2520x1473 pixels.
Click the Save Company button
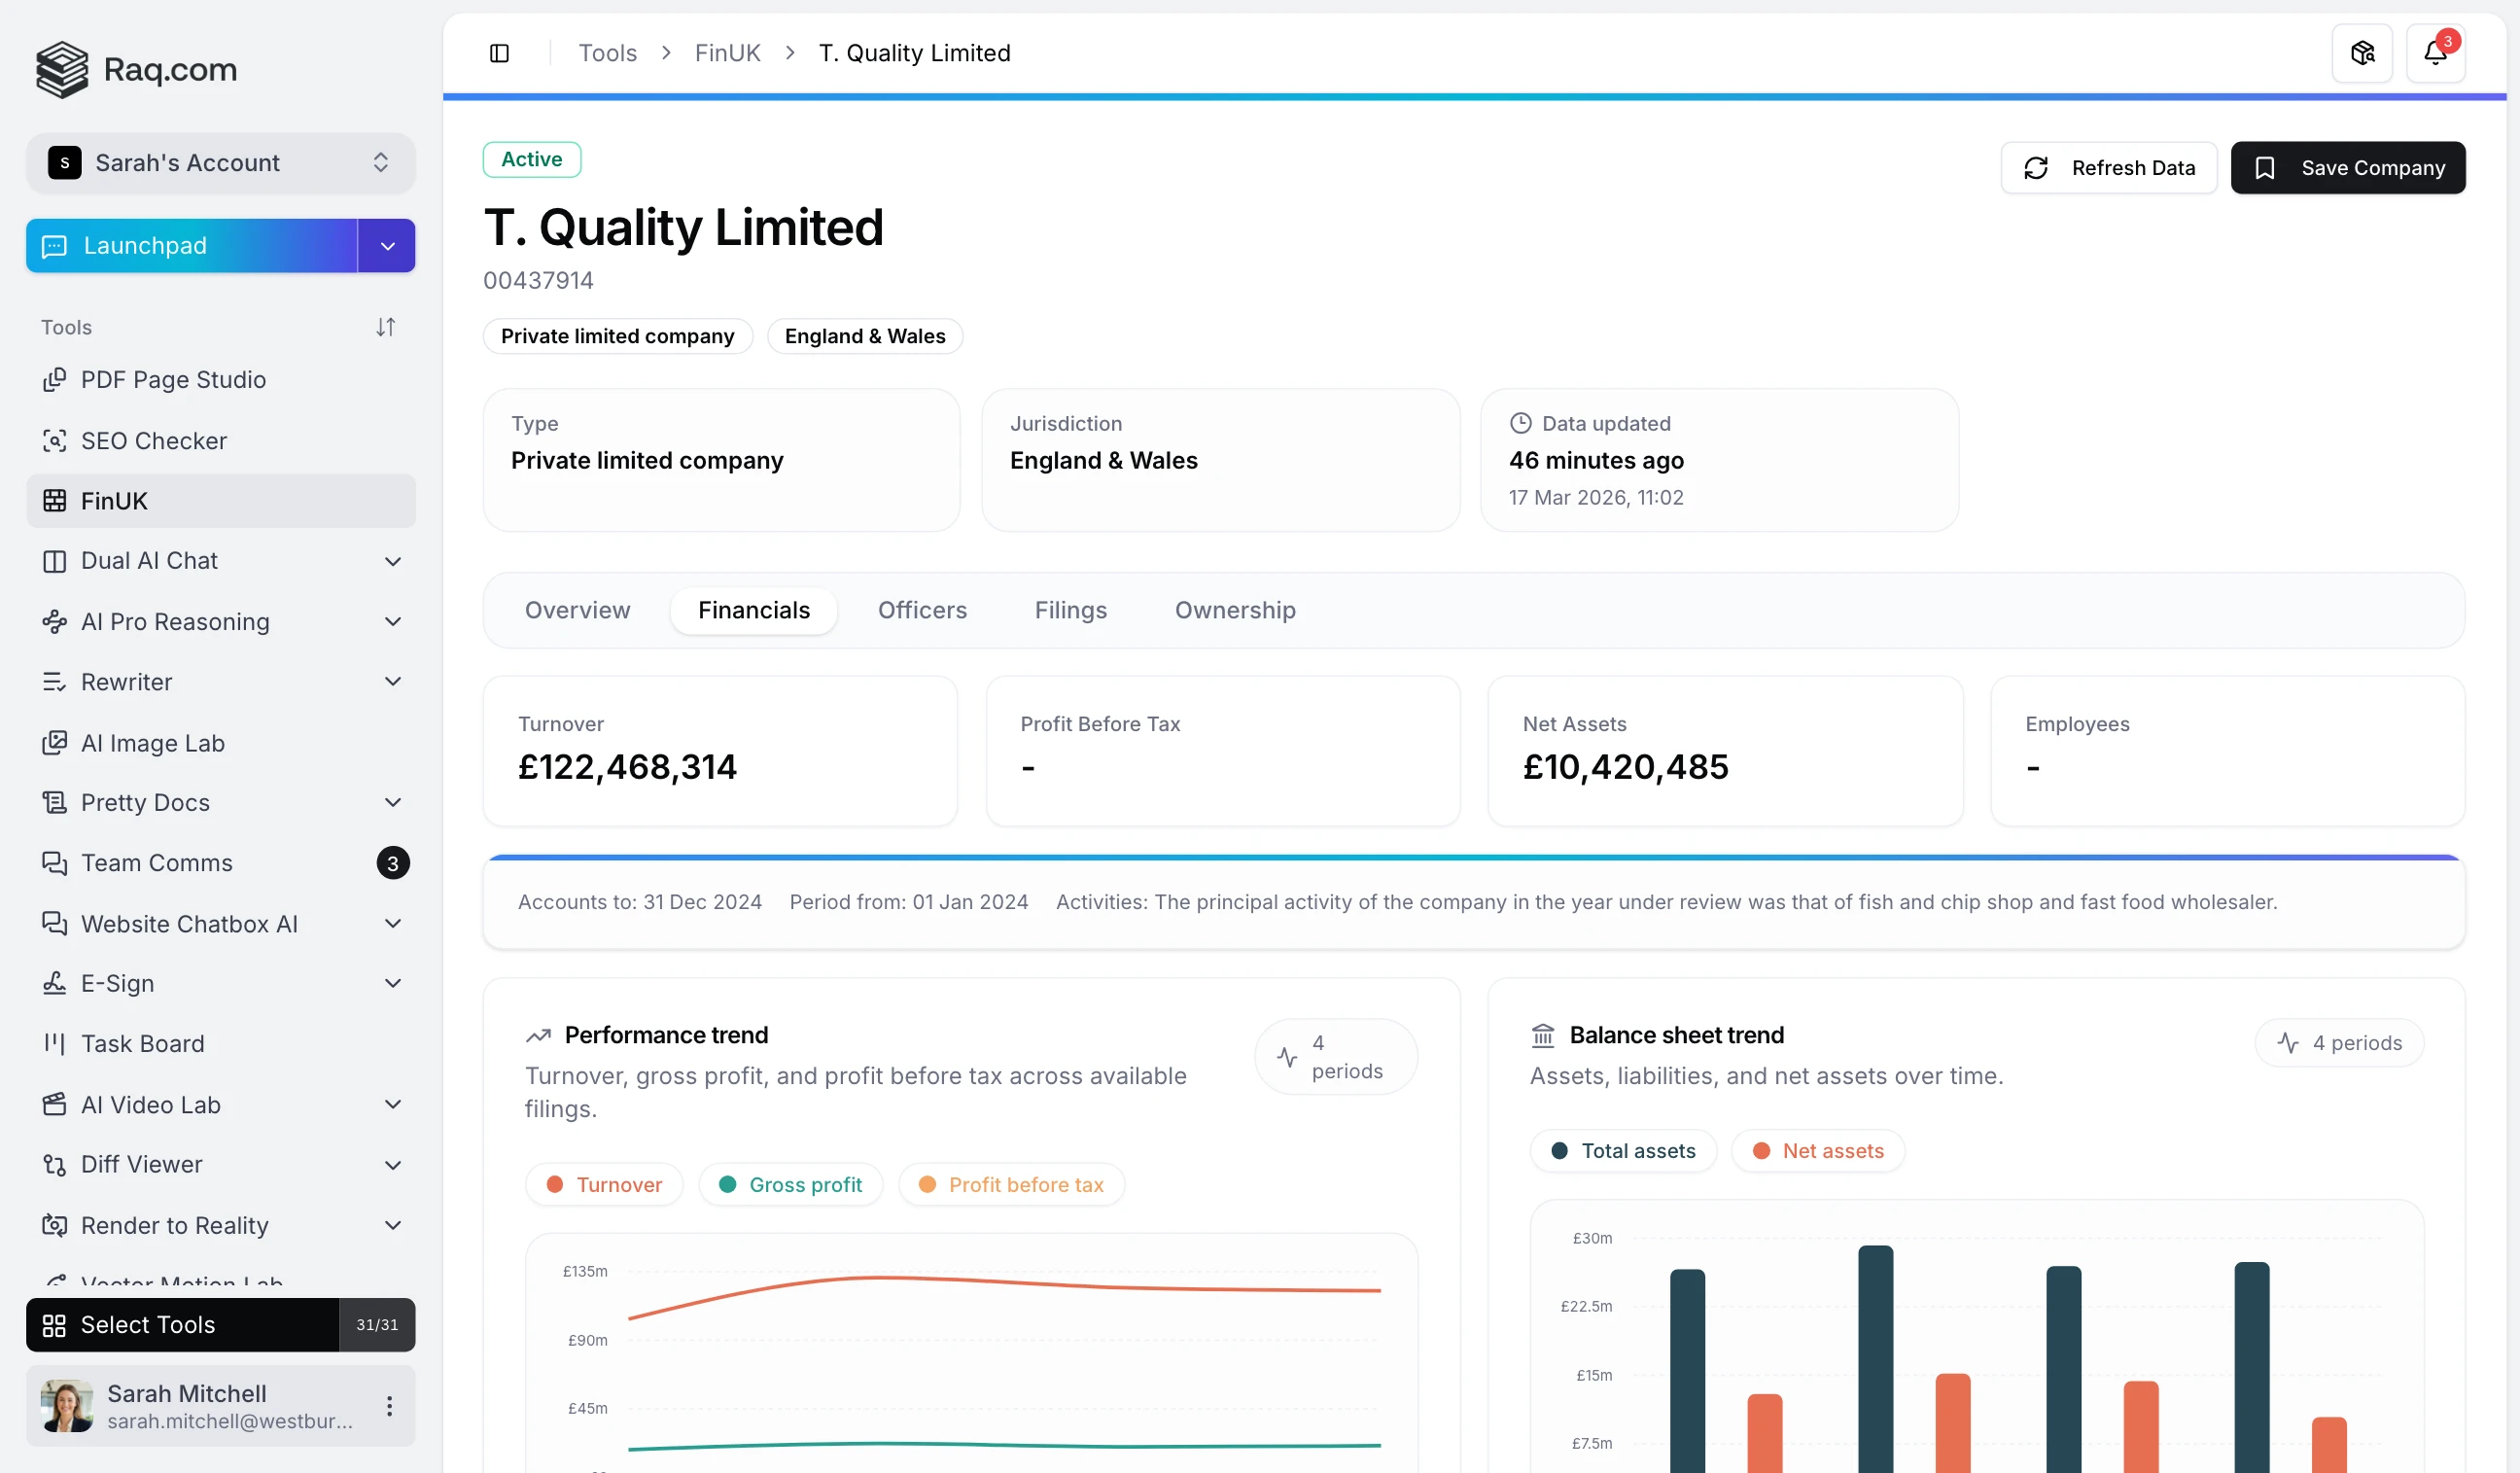click(2348, 167)
